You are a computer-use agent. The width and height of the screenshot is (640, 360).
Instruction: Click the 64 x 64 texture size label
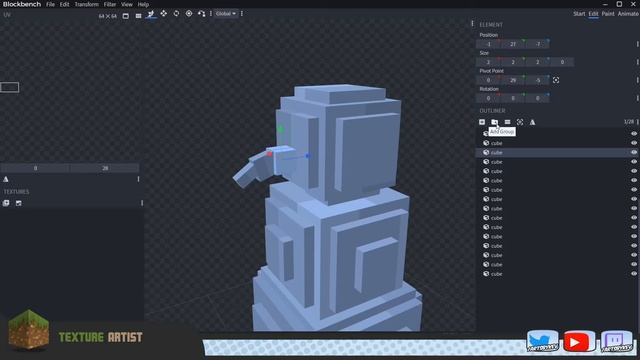[x=107, y=16]
